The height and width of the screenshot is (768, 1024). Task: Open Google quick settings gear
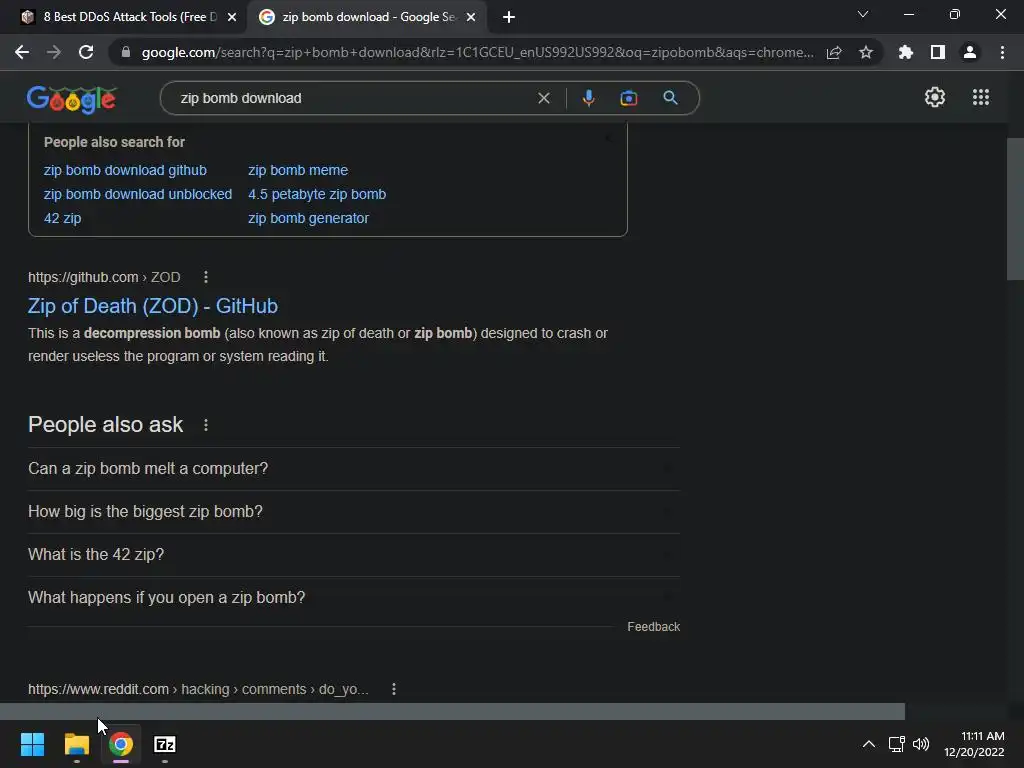(935, 97)
